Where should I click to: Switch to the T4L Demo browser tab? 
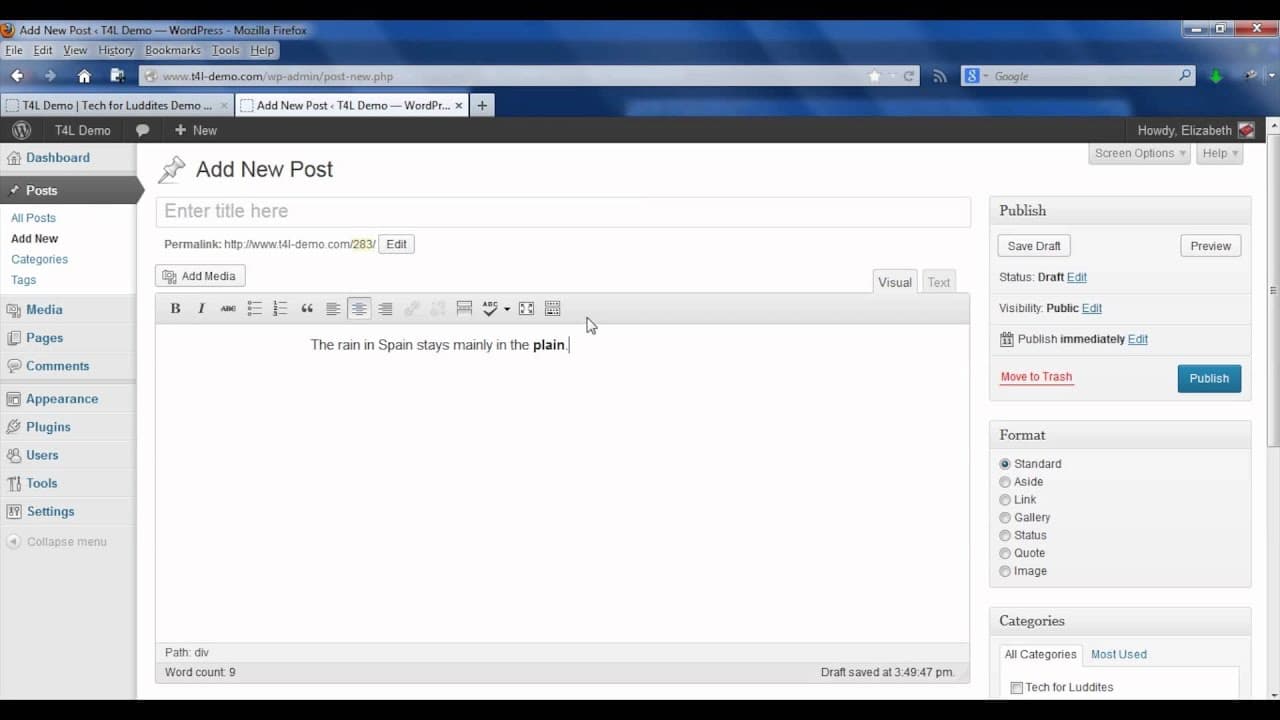117,105
